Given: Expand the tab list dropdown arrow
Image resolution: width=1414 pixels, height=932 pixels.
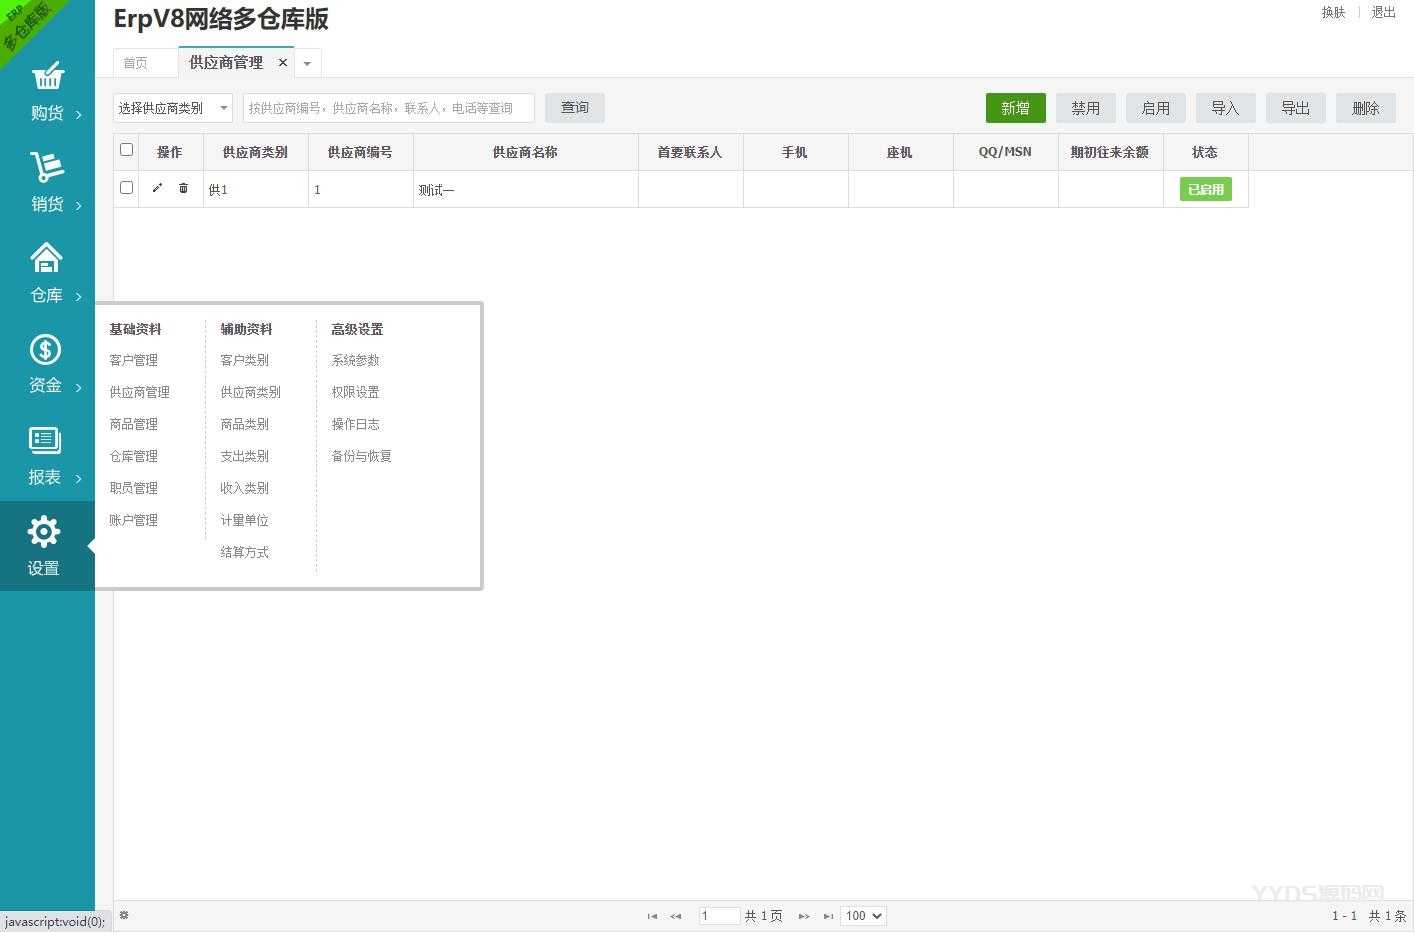Looking at the screenshot, I should (x=307, y=63).
